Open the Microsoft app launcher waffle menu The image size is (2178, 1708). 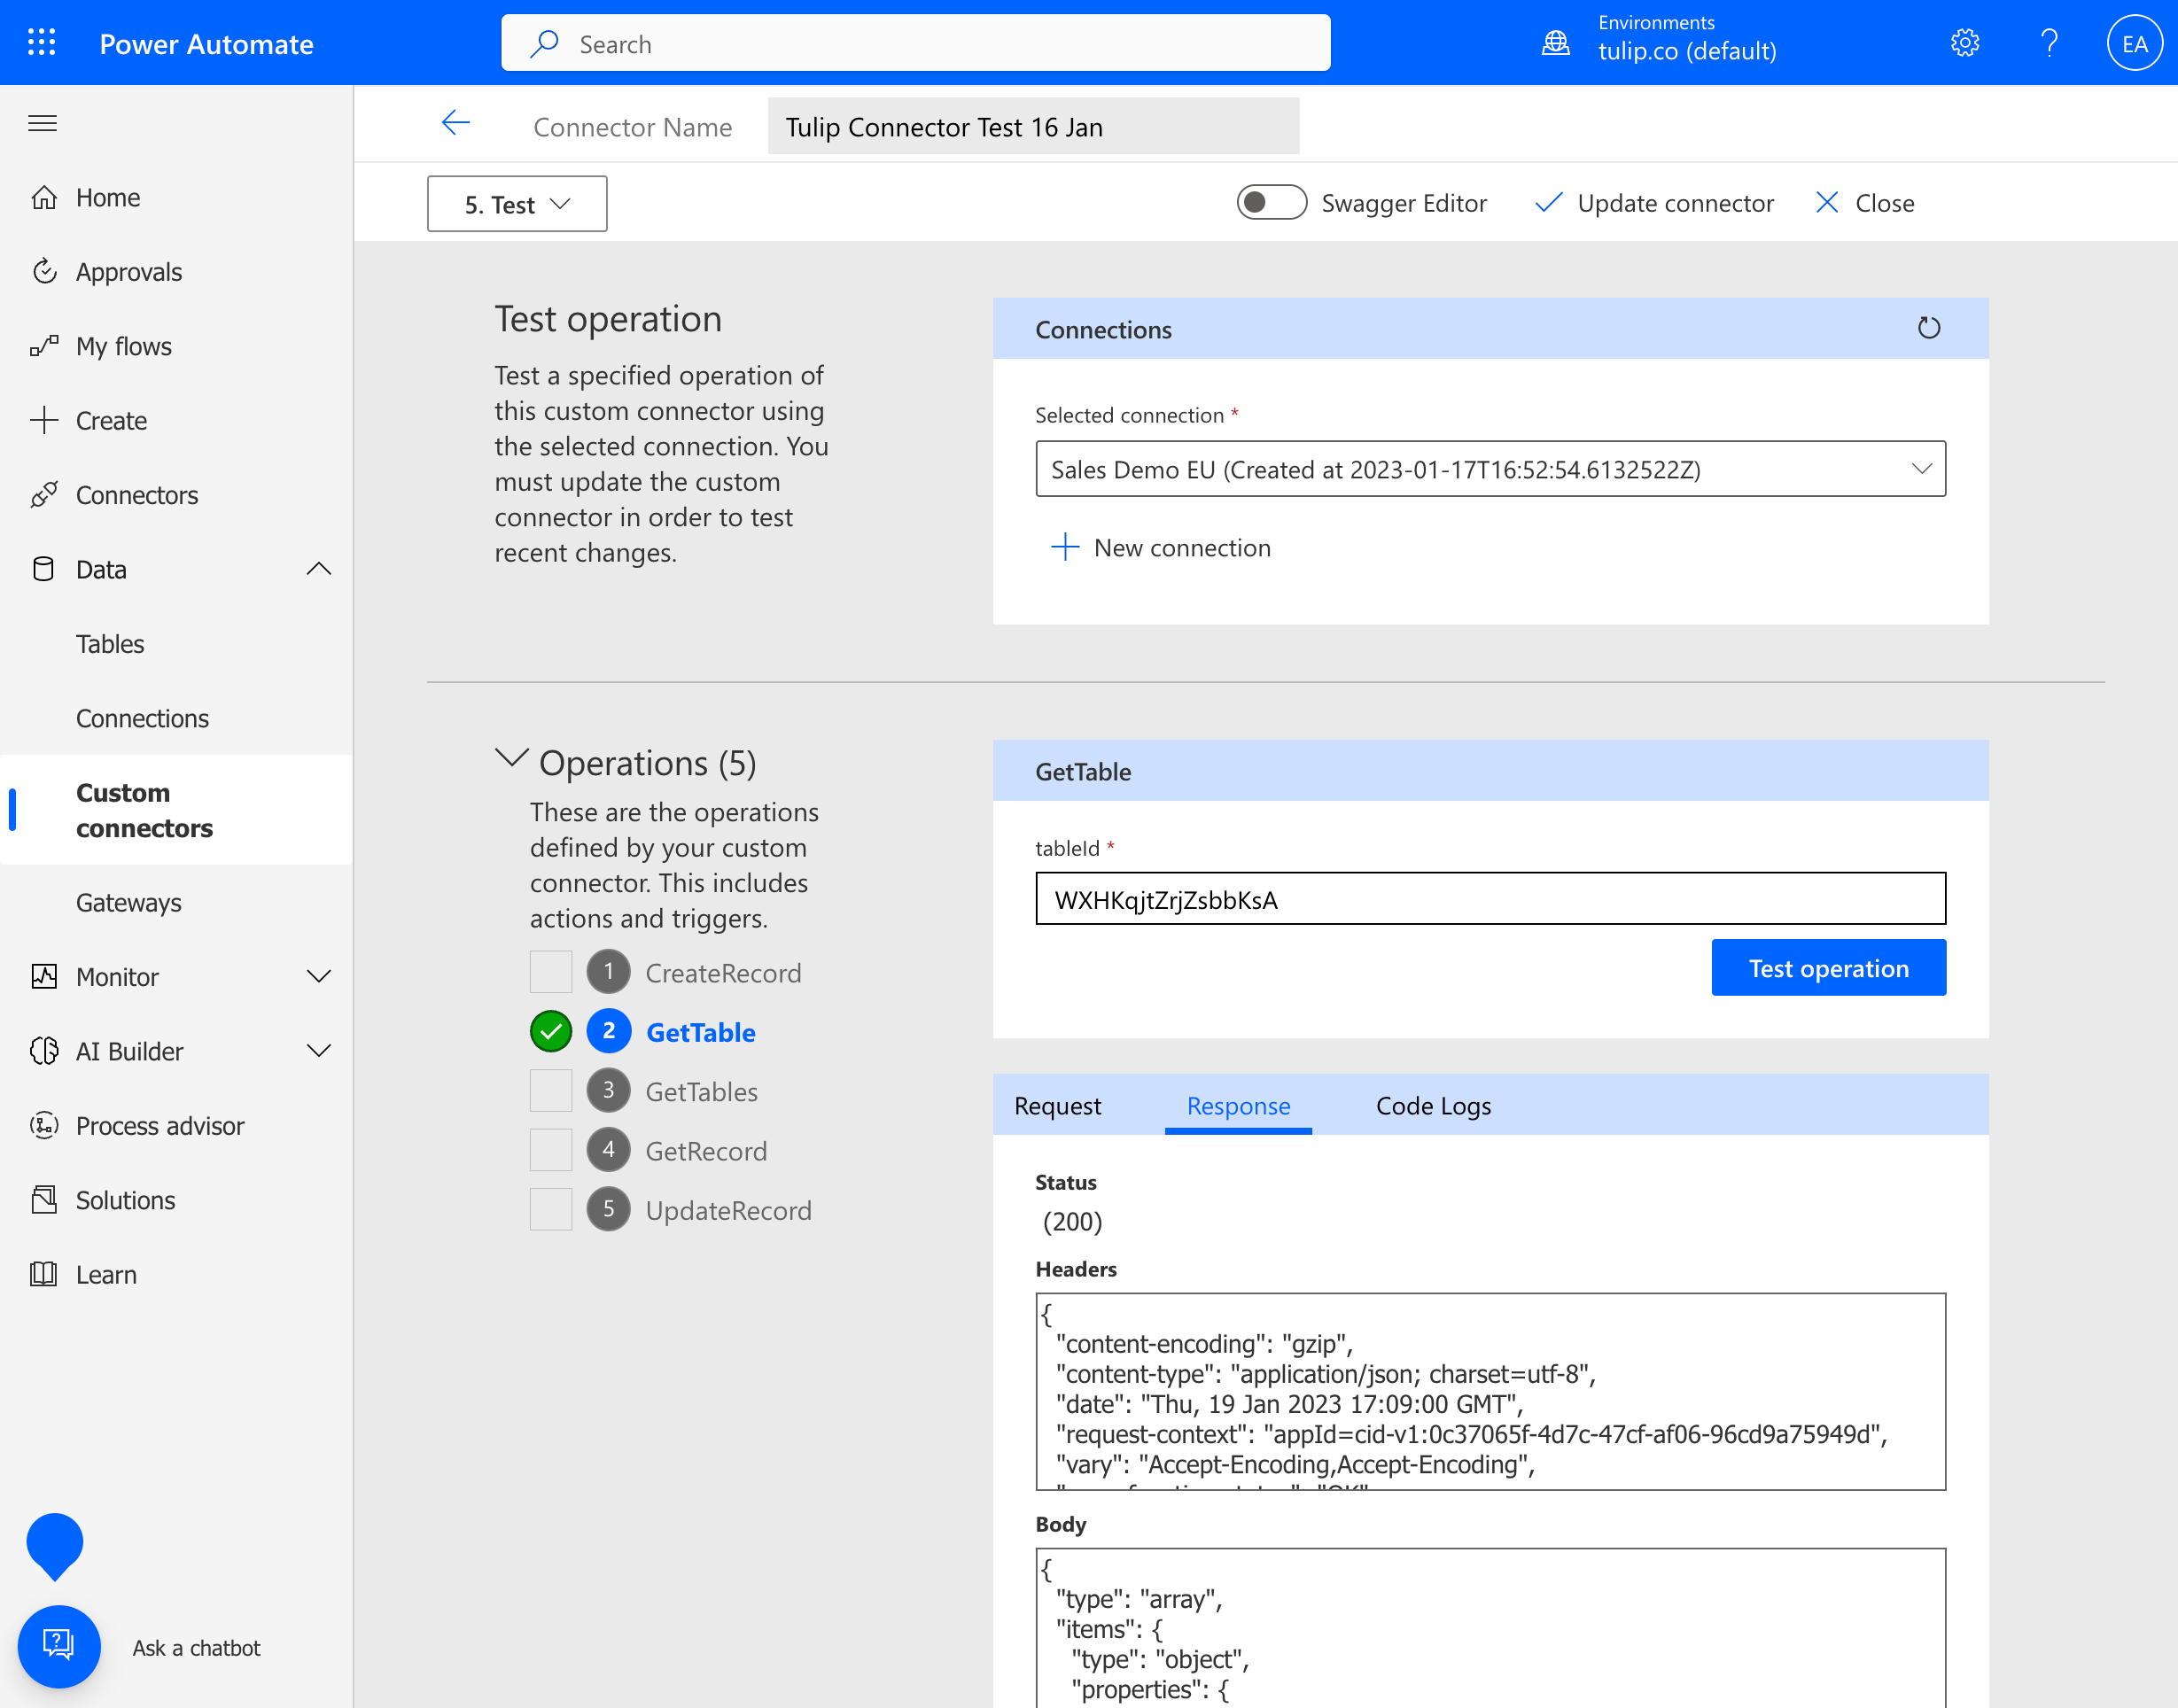point(41,42)
